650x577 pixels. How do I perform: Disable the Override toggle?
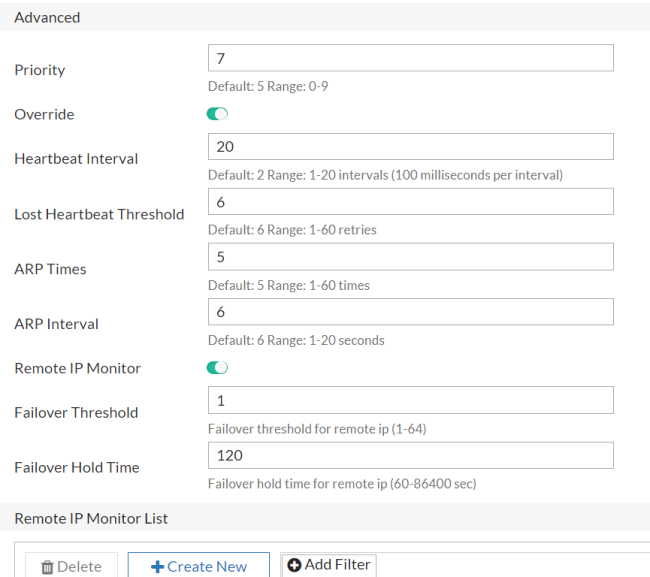tap(218, 114)
